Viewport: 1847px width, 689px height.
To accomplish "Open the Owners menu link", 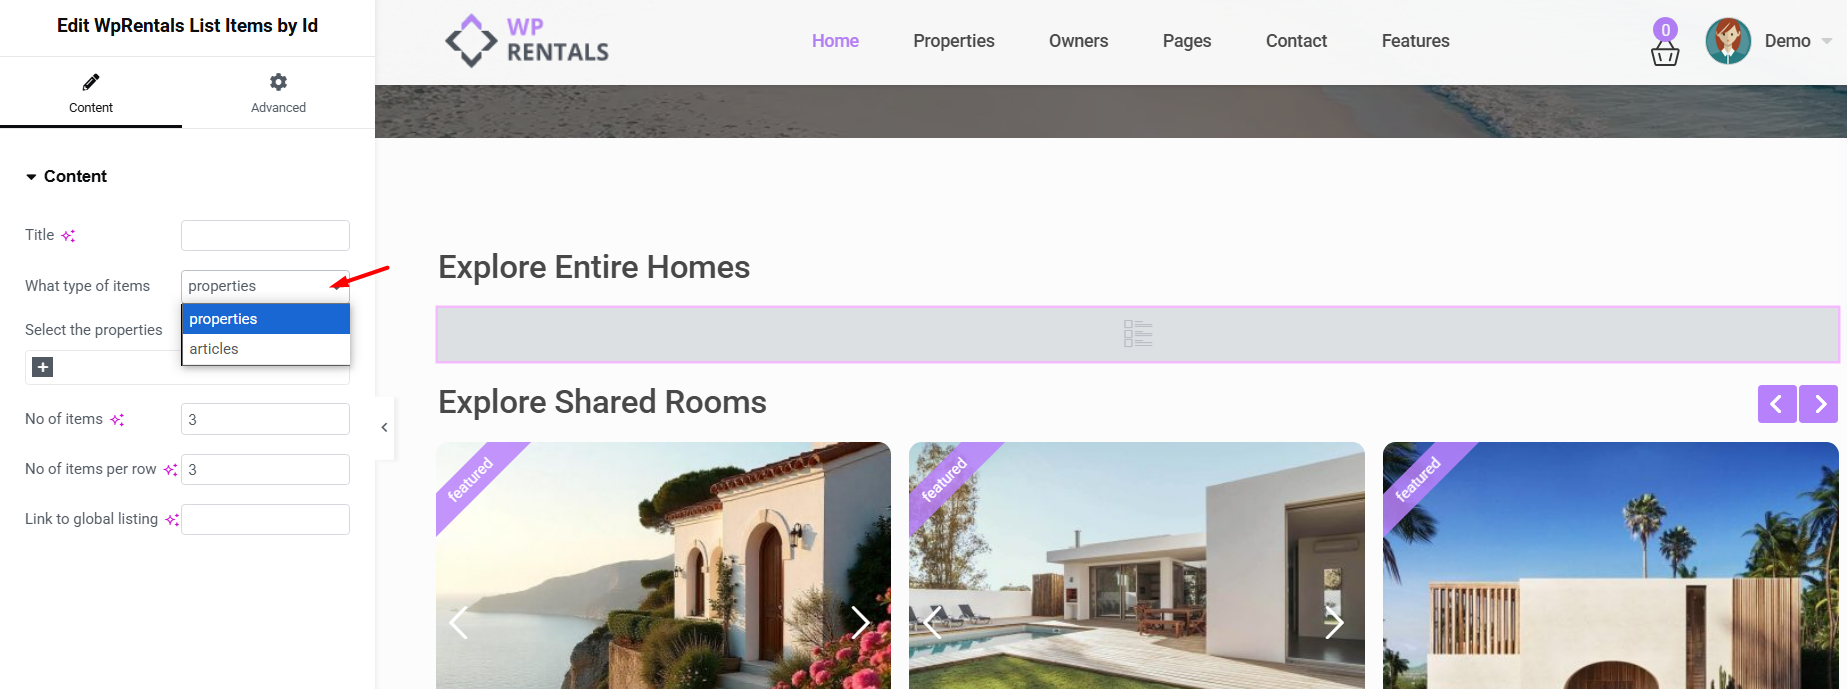I will (1078, 41).
